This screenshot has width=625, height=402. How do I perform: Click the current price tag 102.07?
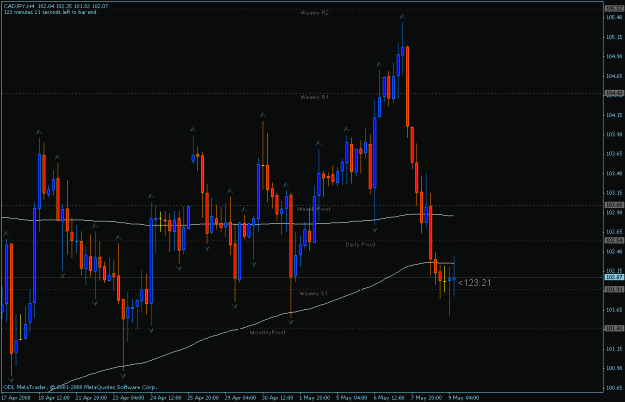614,277
